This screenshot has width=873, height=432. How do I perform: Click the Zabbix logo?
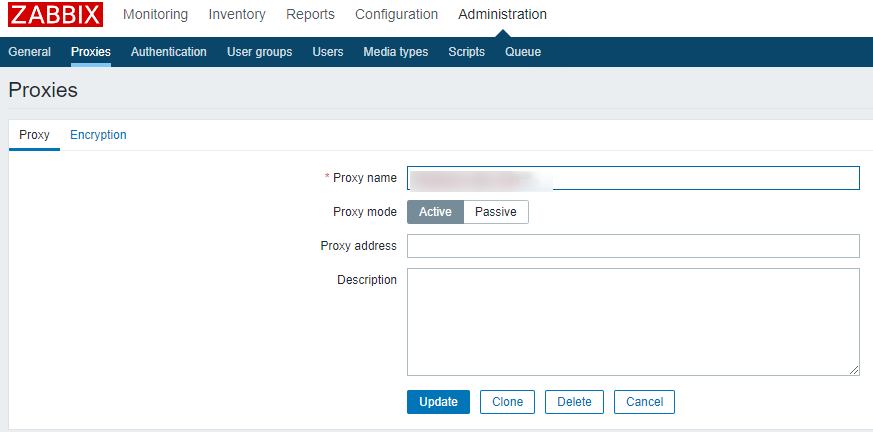(x=56, y=14)
